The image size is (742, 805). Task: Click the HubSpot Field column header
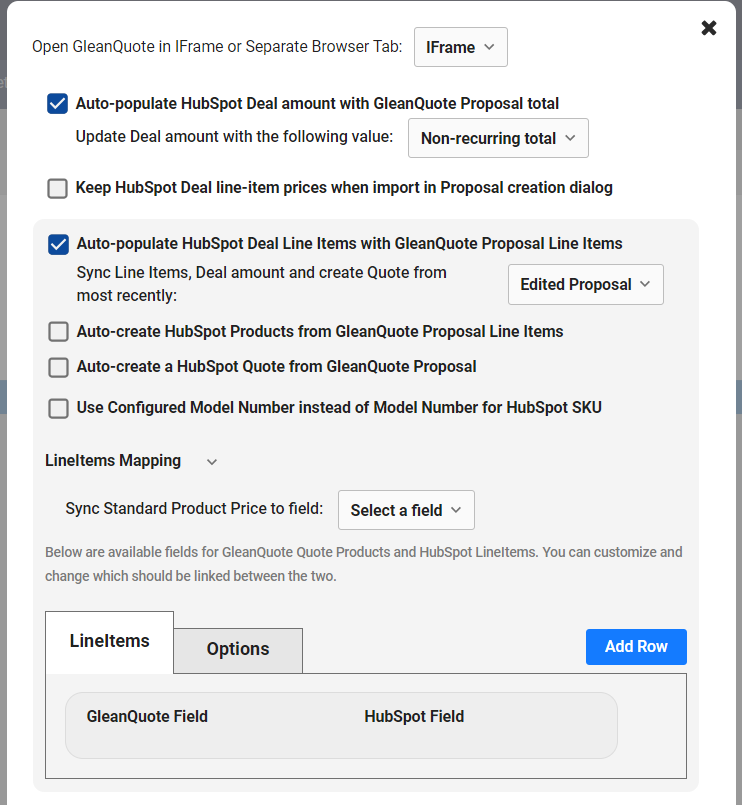click(x=414, y=717)
